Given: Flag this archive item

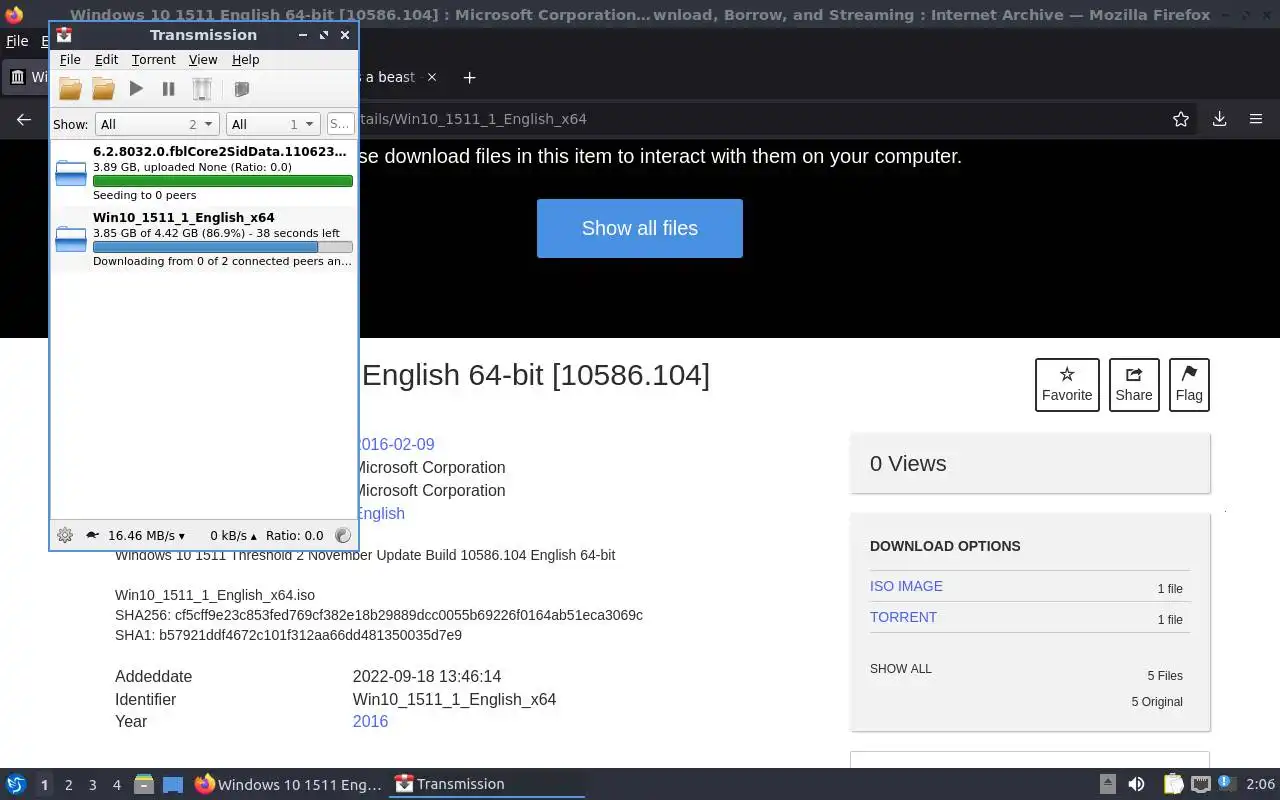Looking at the screenshot, I should (1189, 384).
